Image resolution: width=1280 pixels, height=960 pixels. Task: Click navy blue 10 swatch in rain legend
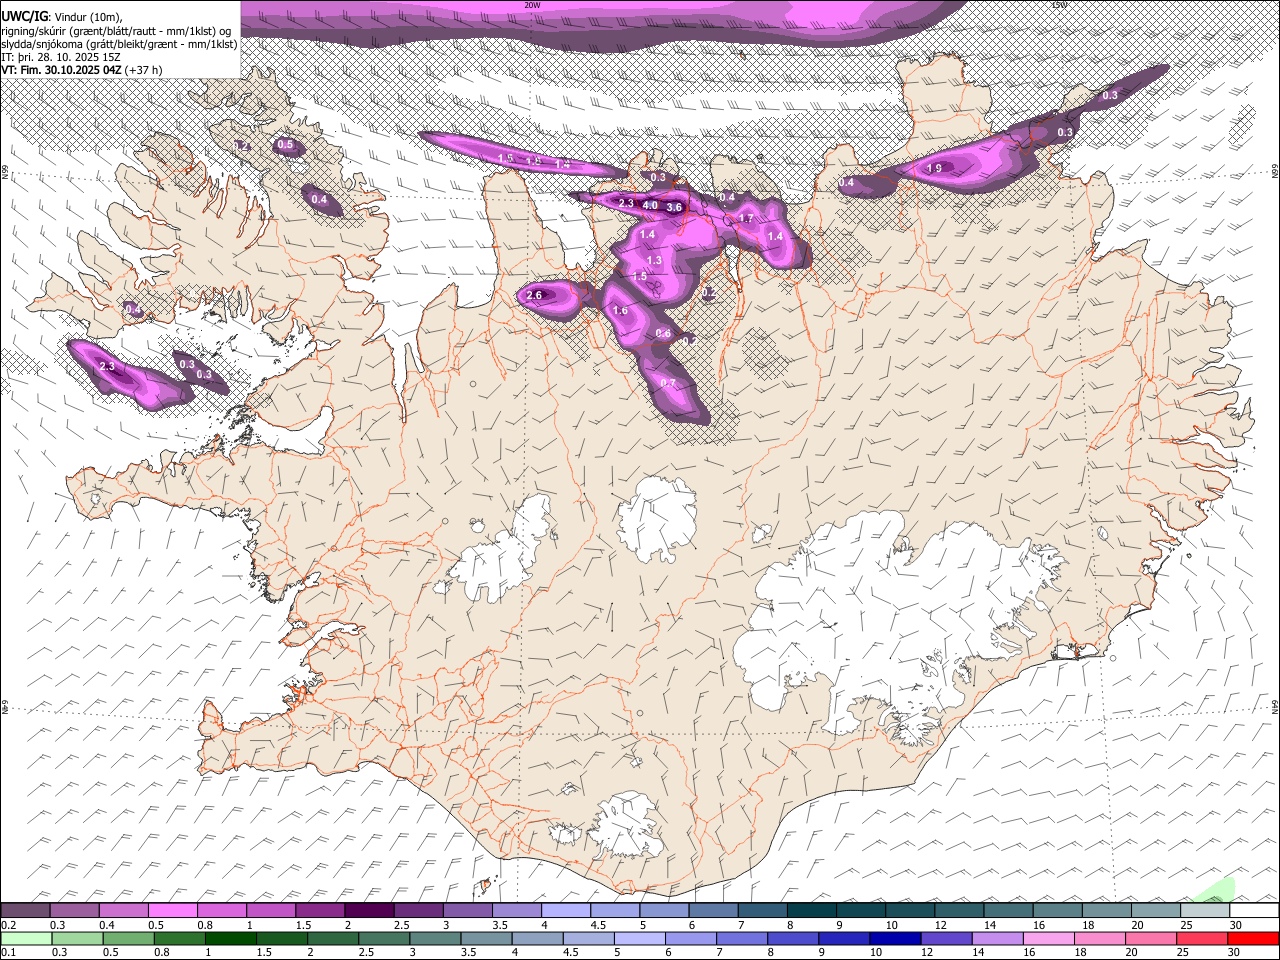(895, 938)
